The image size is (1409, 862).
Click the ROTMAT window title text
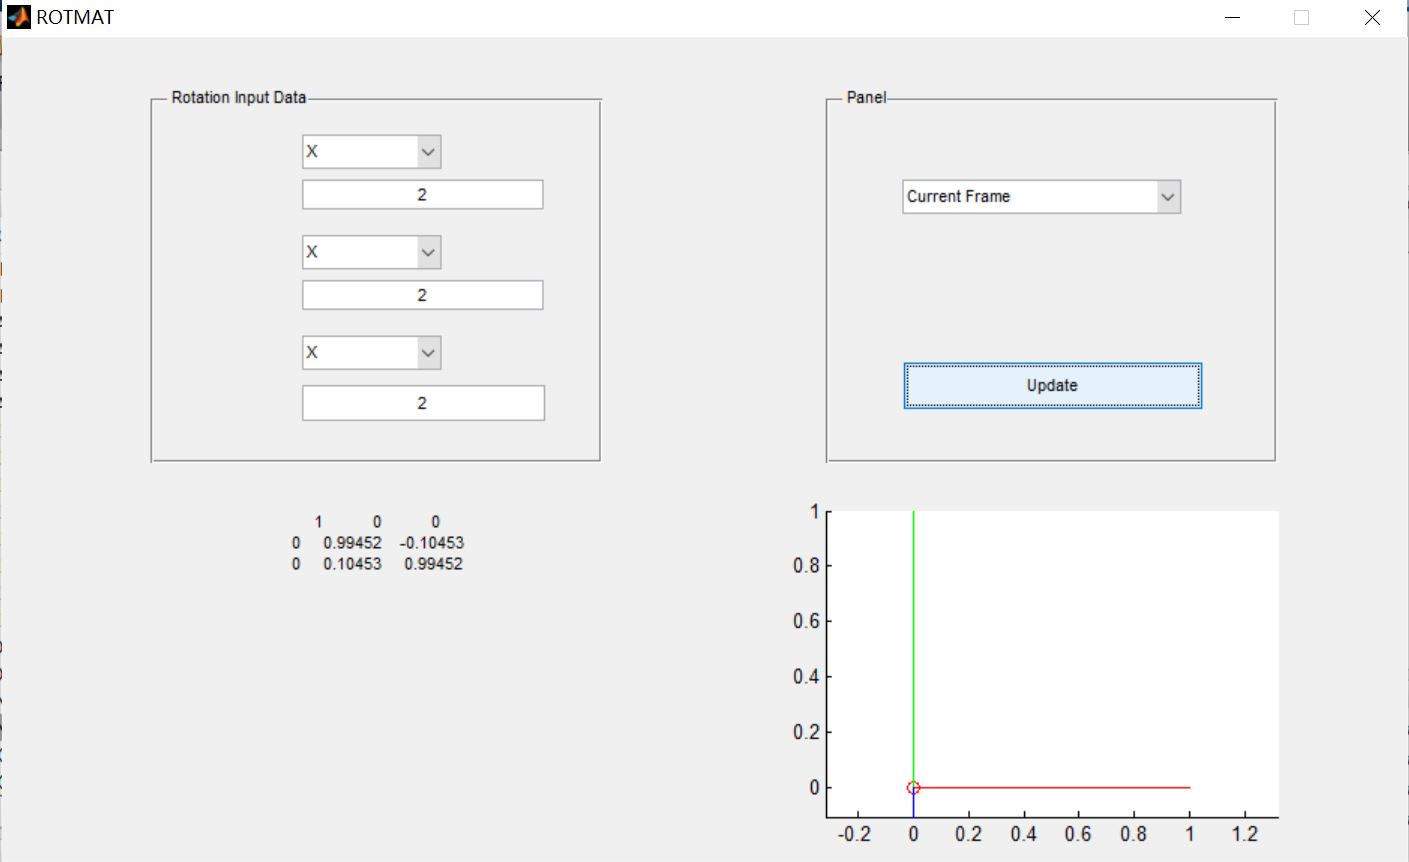pyautogui.click(x=75, y=17)
